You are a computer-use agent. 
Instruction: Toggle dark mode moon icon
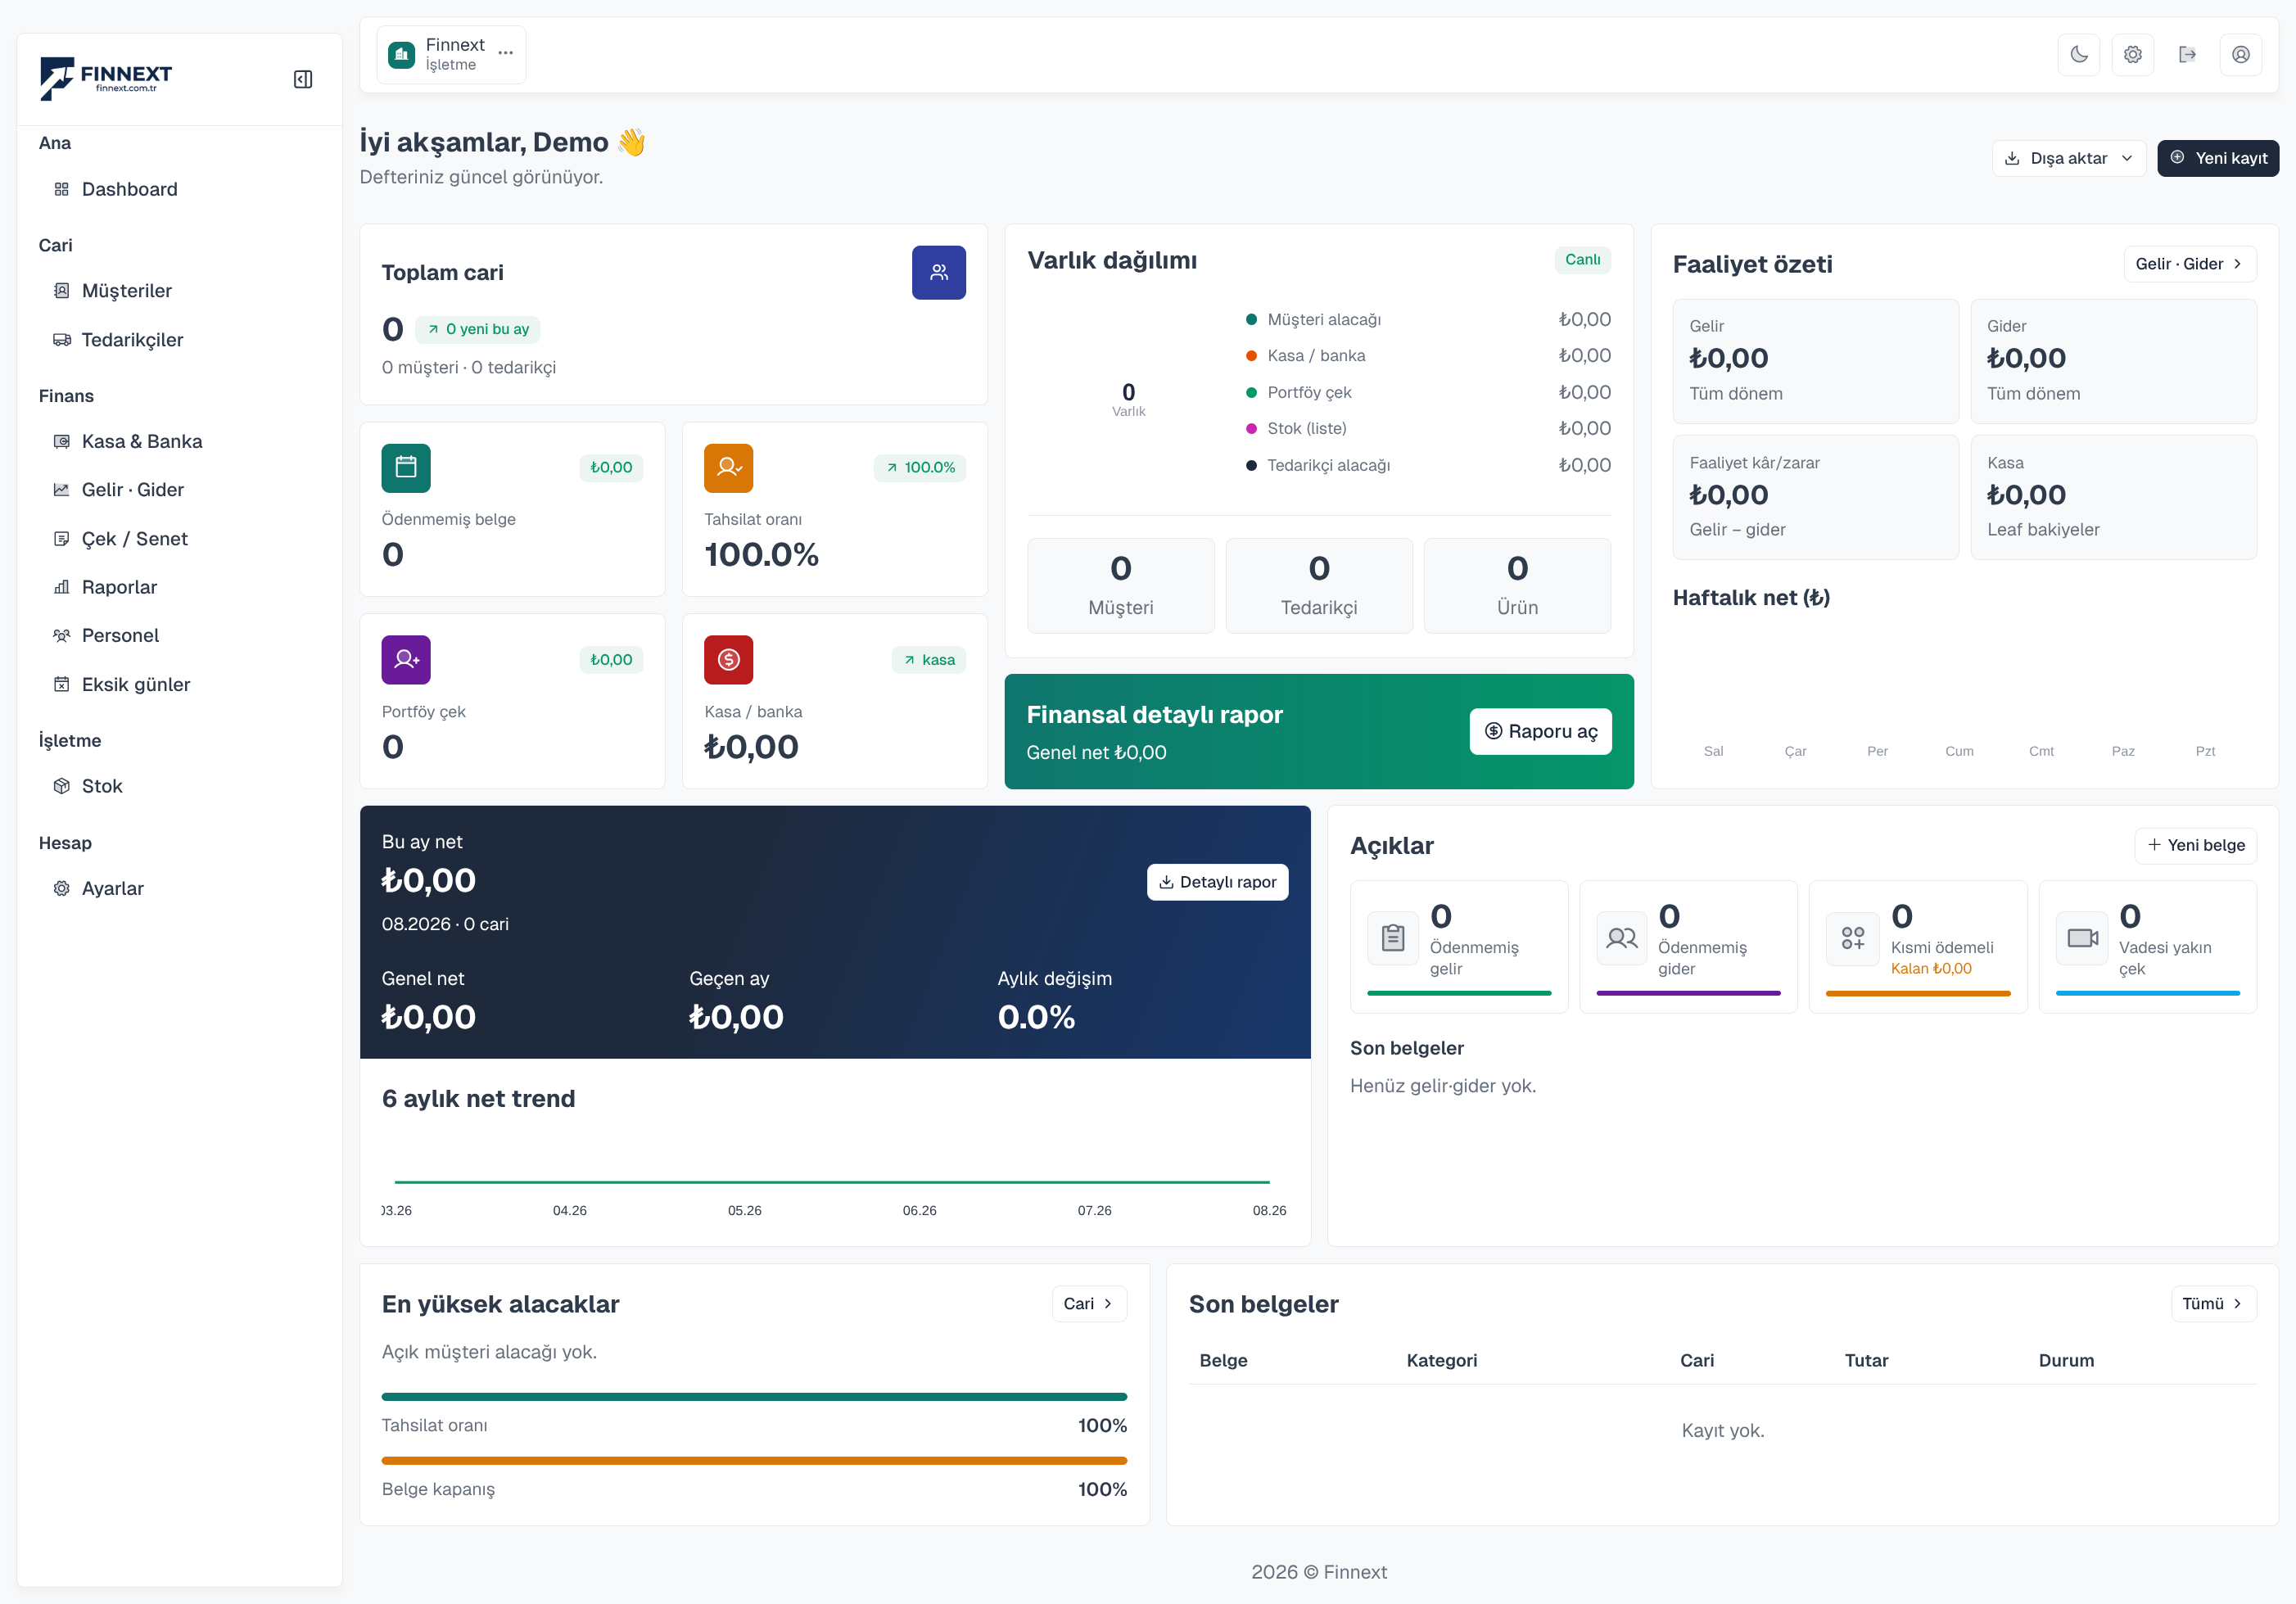[x=2079, y=54]
